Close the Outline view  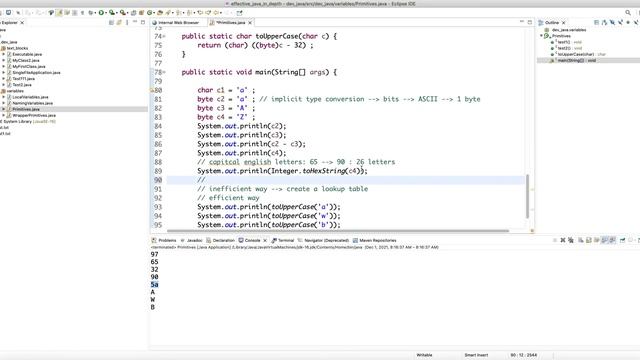tap(564, 23)
